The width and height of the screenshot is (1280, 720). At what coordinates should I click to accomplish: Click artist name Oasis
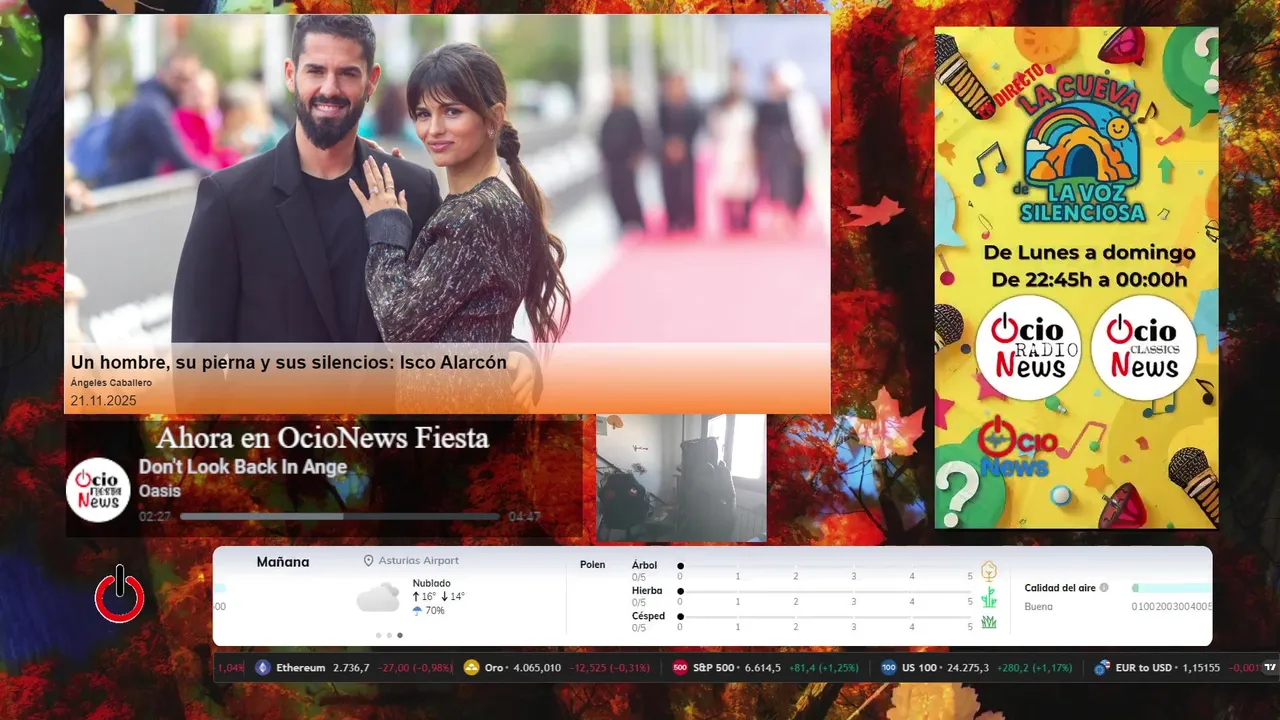159,491
